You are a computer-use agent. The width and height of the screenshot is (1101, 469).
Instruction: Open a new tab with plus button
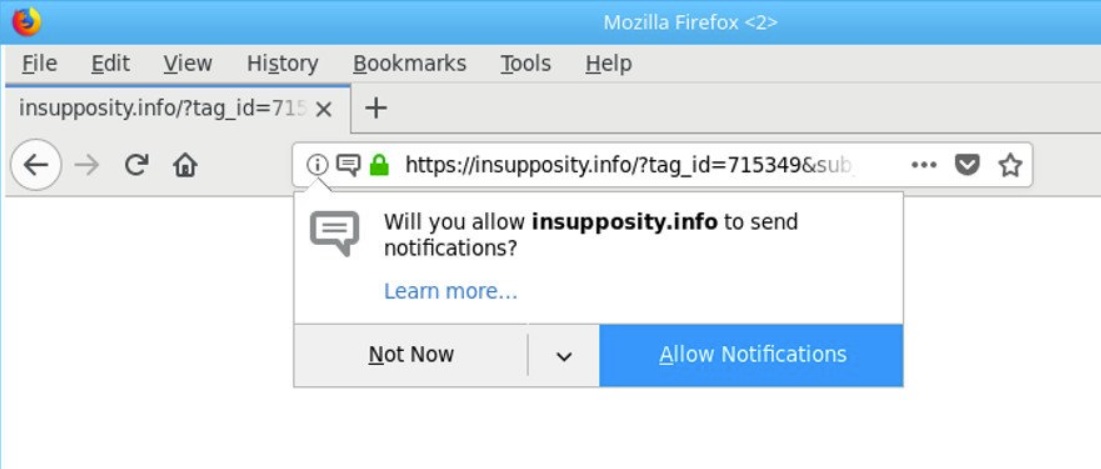click(x=376, y=108)
